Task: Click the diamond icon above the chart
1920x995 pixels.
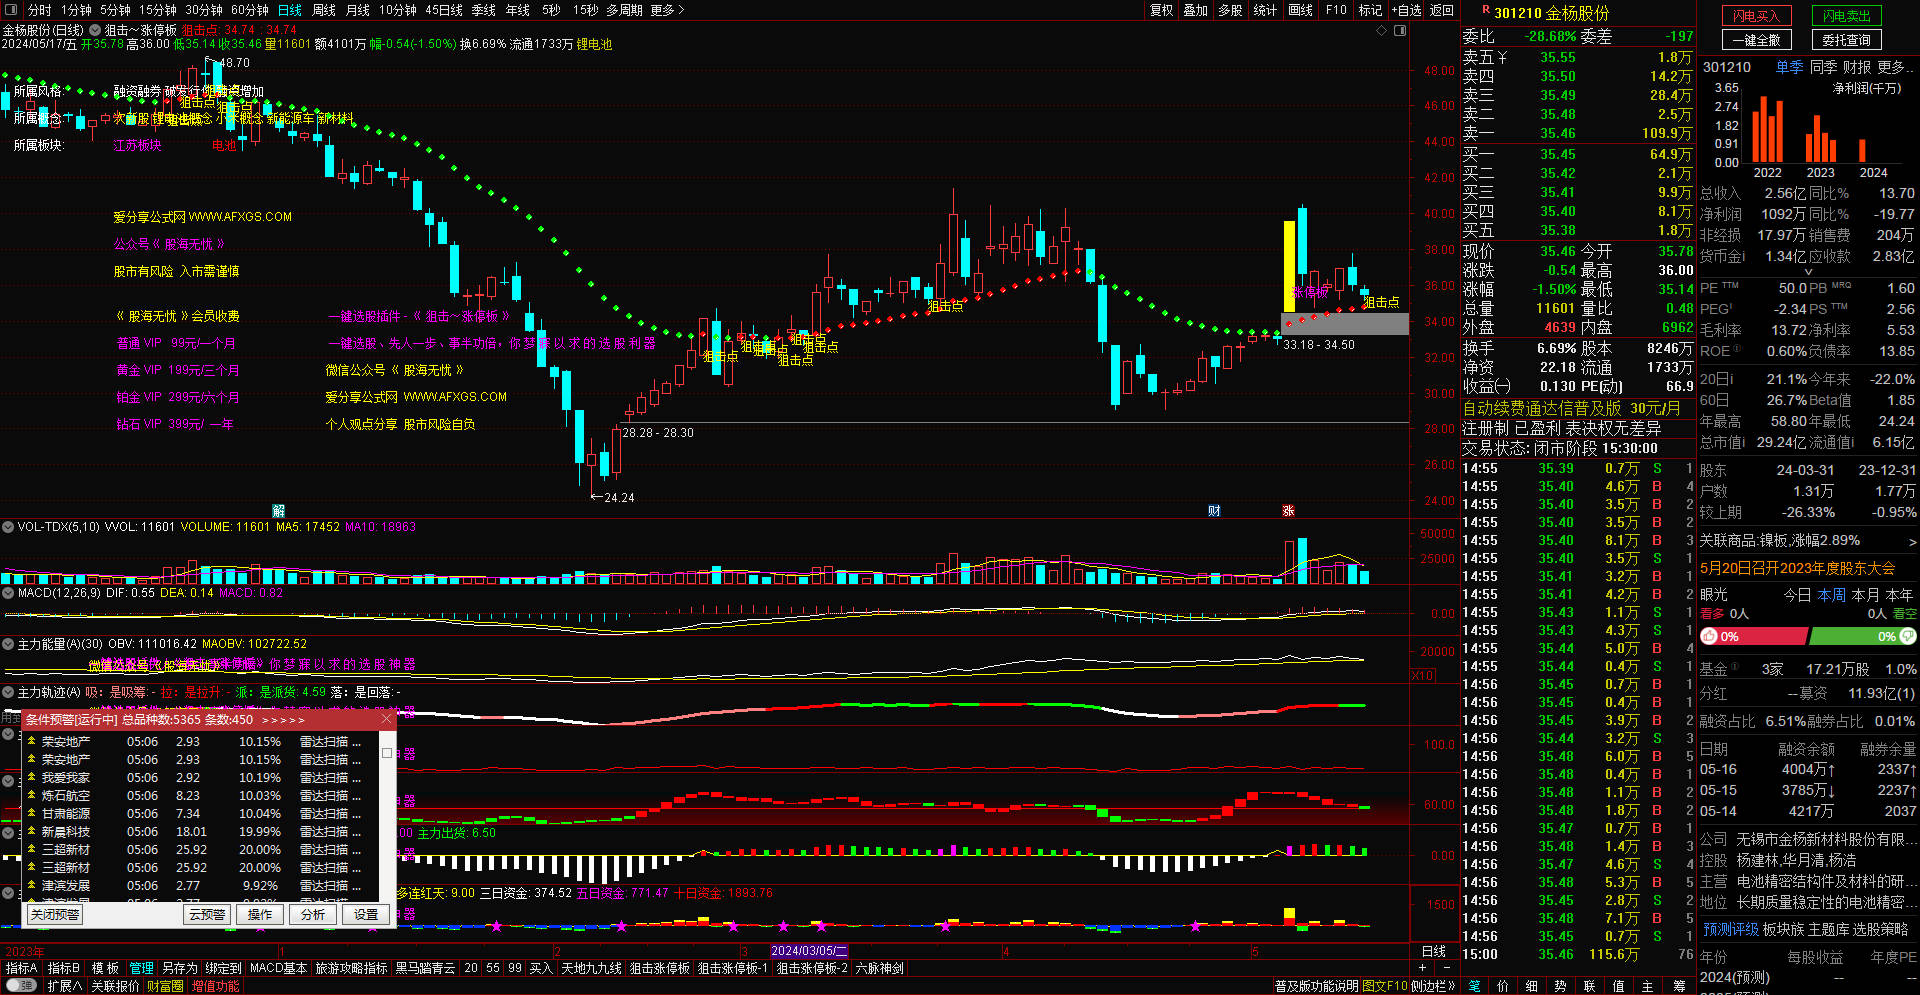Action: pos(1382,31)
